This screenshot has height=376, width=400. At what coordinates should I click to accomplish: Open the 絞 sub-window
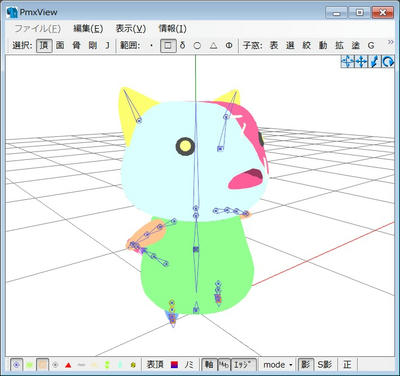coord(307,45)
